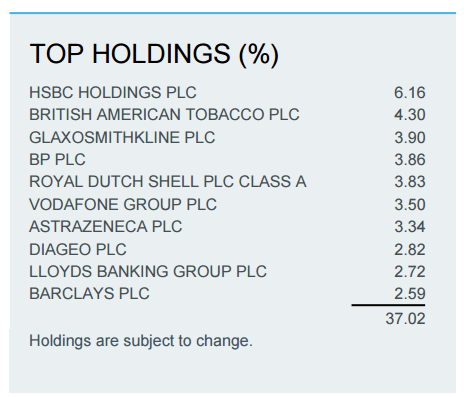Select the BARCLAYS PLC row
This screenshot has width=476, height=397.
pos(227,293)
